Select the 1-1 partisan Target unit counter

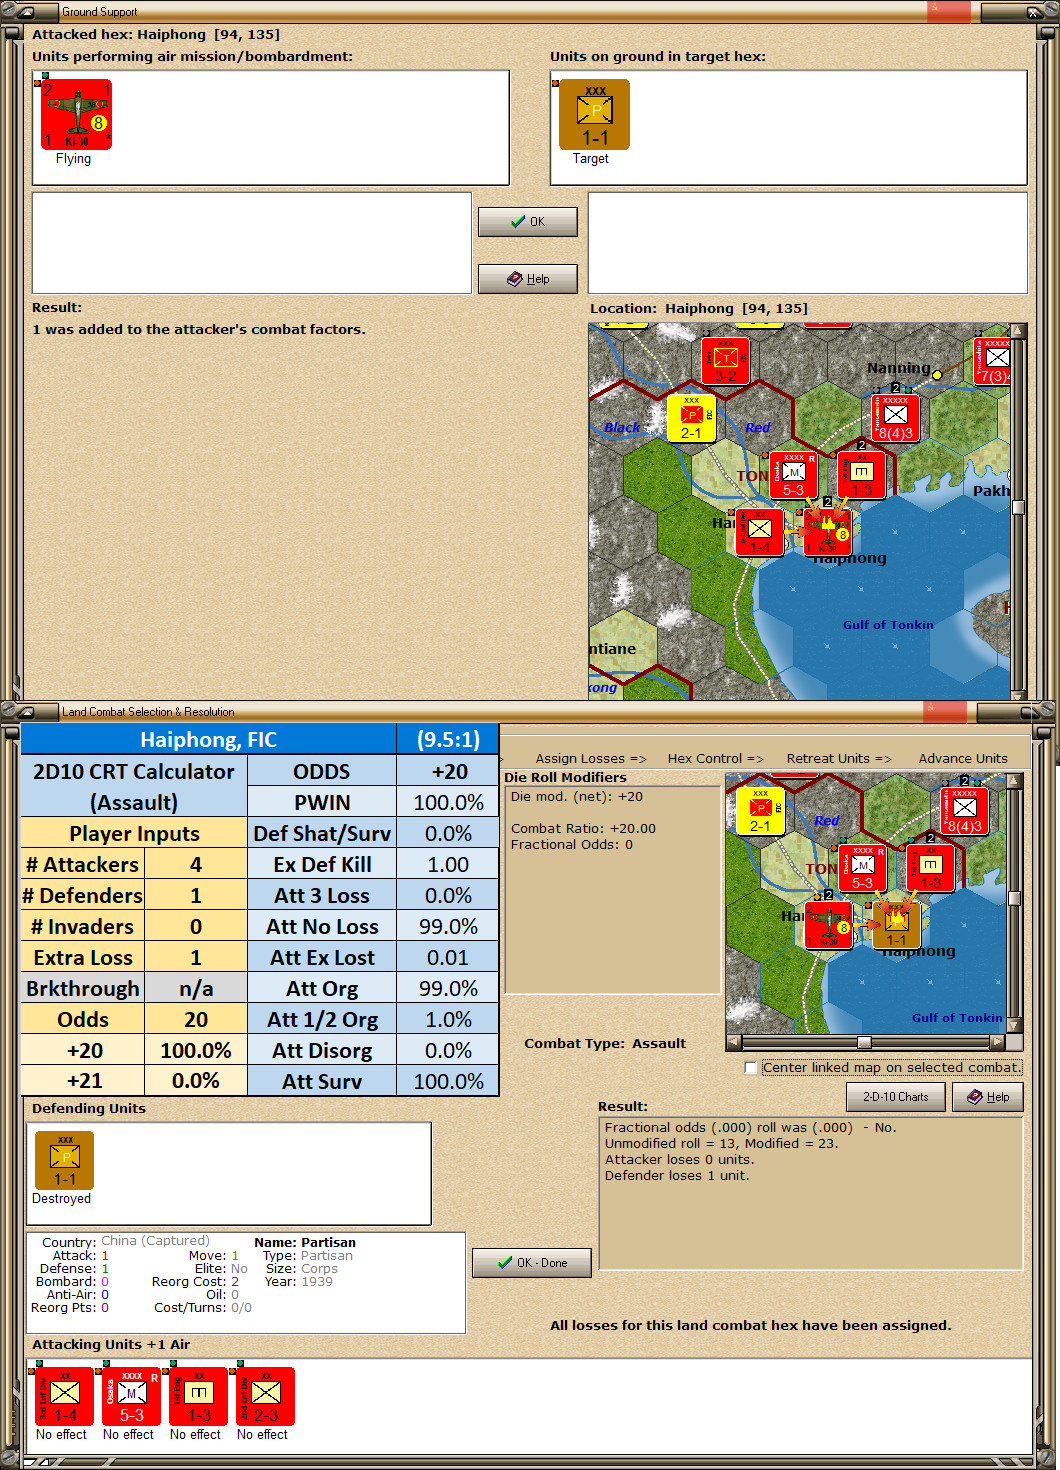[x=594, y=115]
